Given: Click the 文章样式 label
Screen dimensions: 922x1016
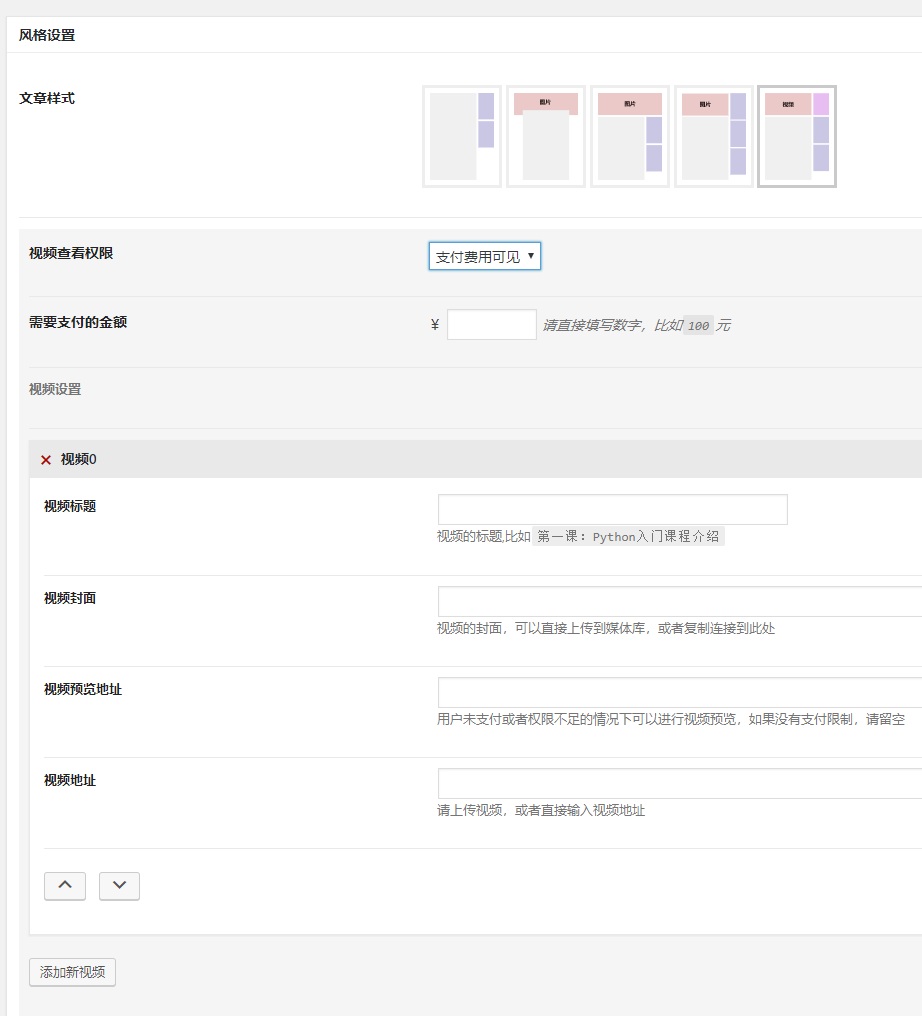Looking at the screenshot, I should tap(47, 98).
